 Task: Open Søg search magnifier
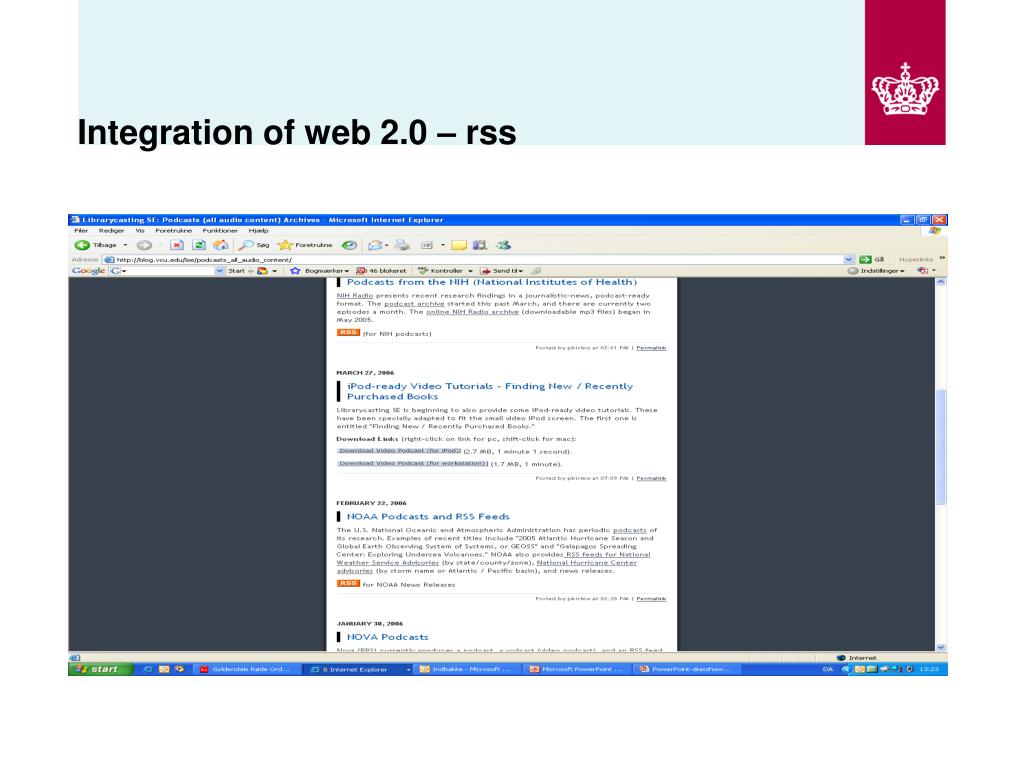click(253, 246)
